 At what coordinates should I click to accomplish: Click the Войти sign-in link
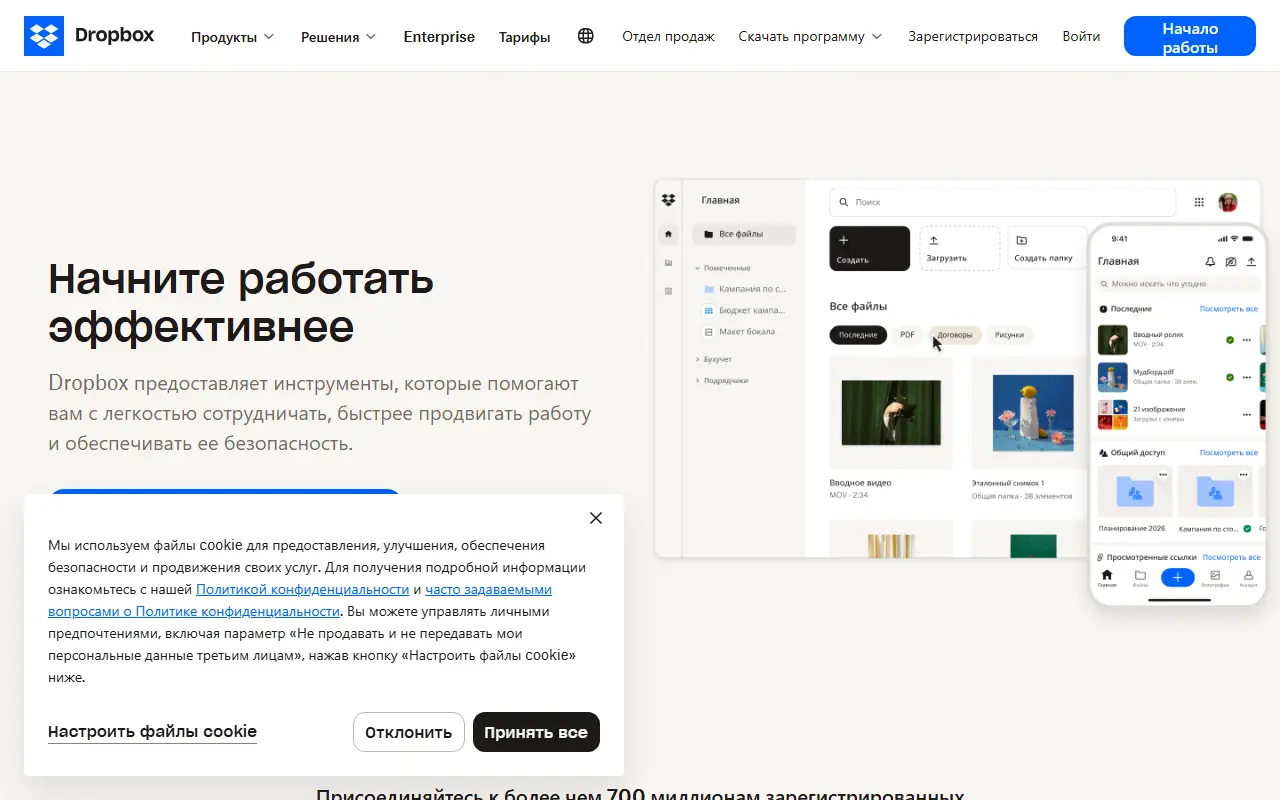coord(1081,36)
